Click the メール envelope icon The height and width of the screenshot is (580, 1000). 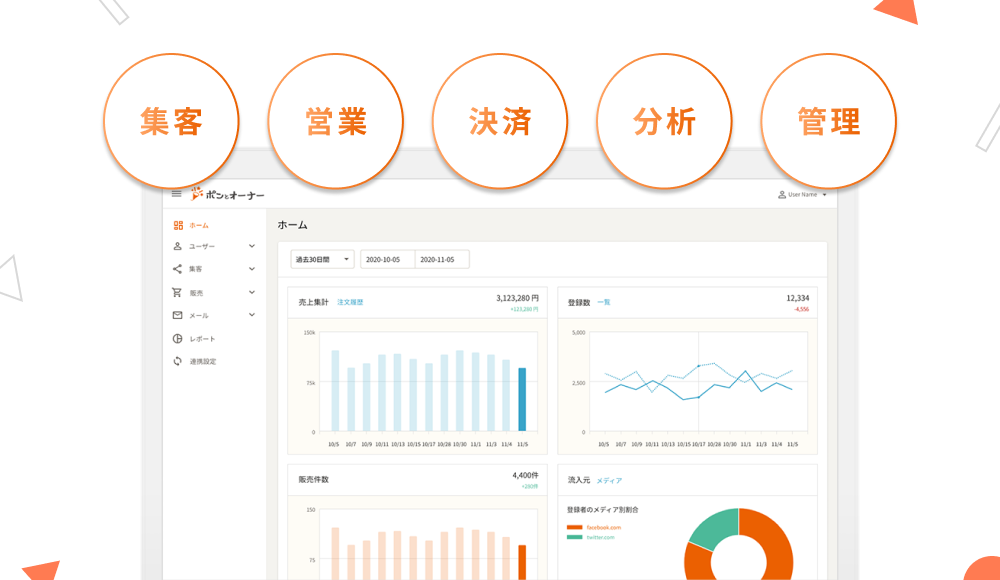pyautogui.click(x=178, y=315)
